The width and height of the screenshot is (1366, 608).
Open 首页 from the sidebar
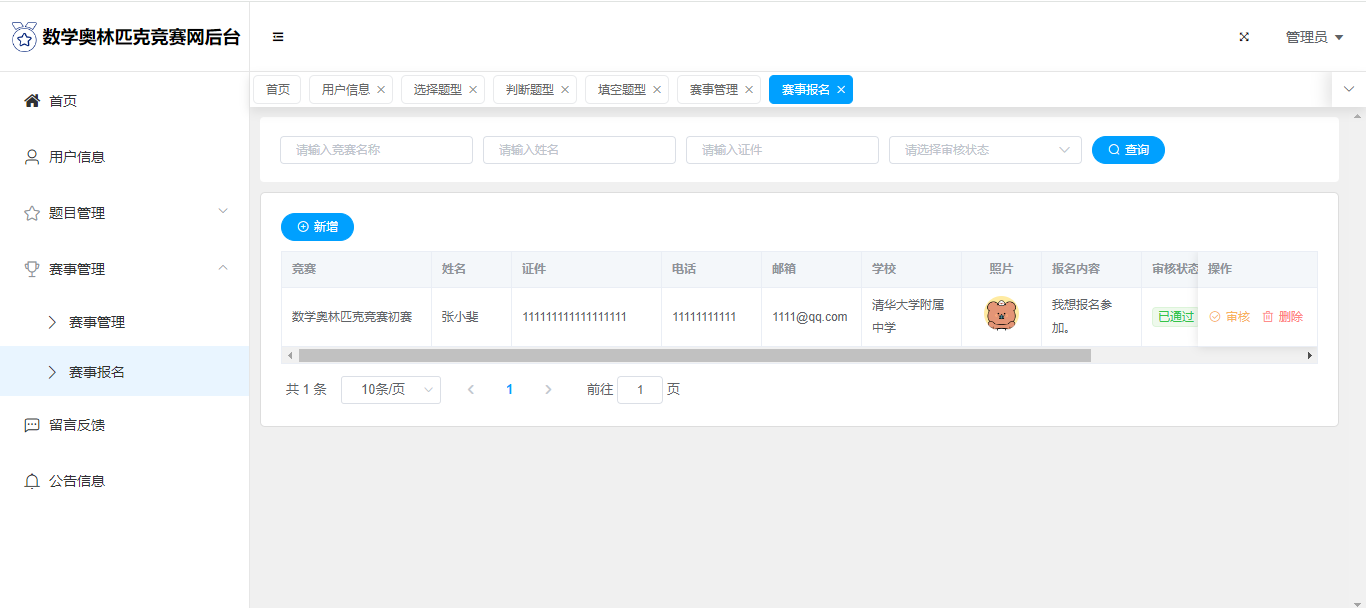click(63, 101)
